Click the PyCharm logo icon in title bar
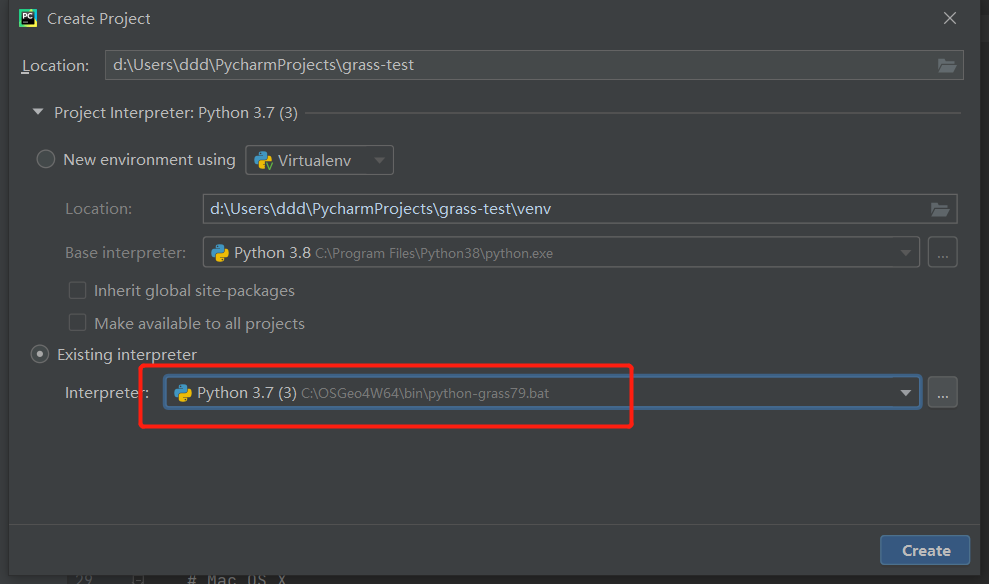 (x=28, y=18)
